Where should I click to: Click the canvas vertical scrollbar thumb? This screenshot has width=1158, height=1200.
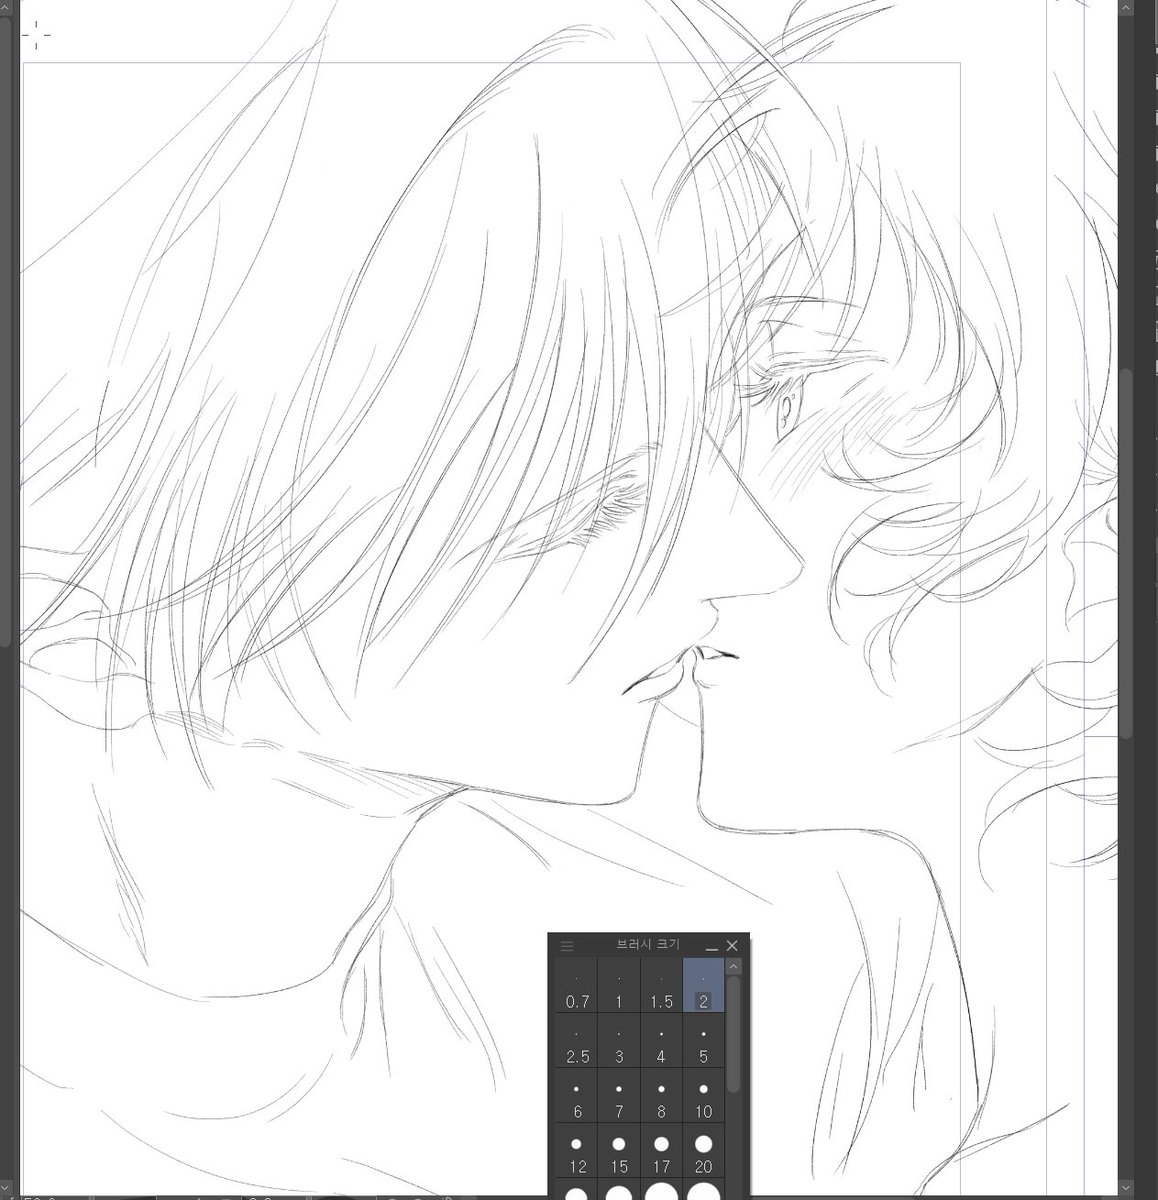click(1126, 553)
